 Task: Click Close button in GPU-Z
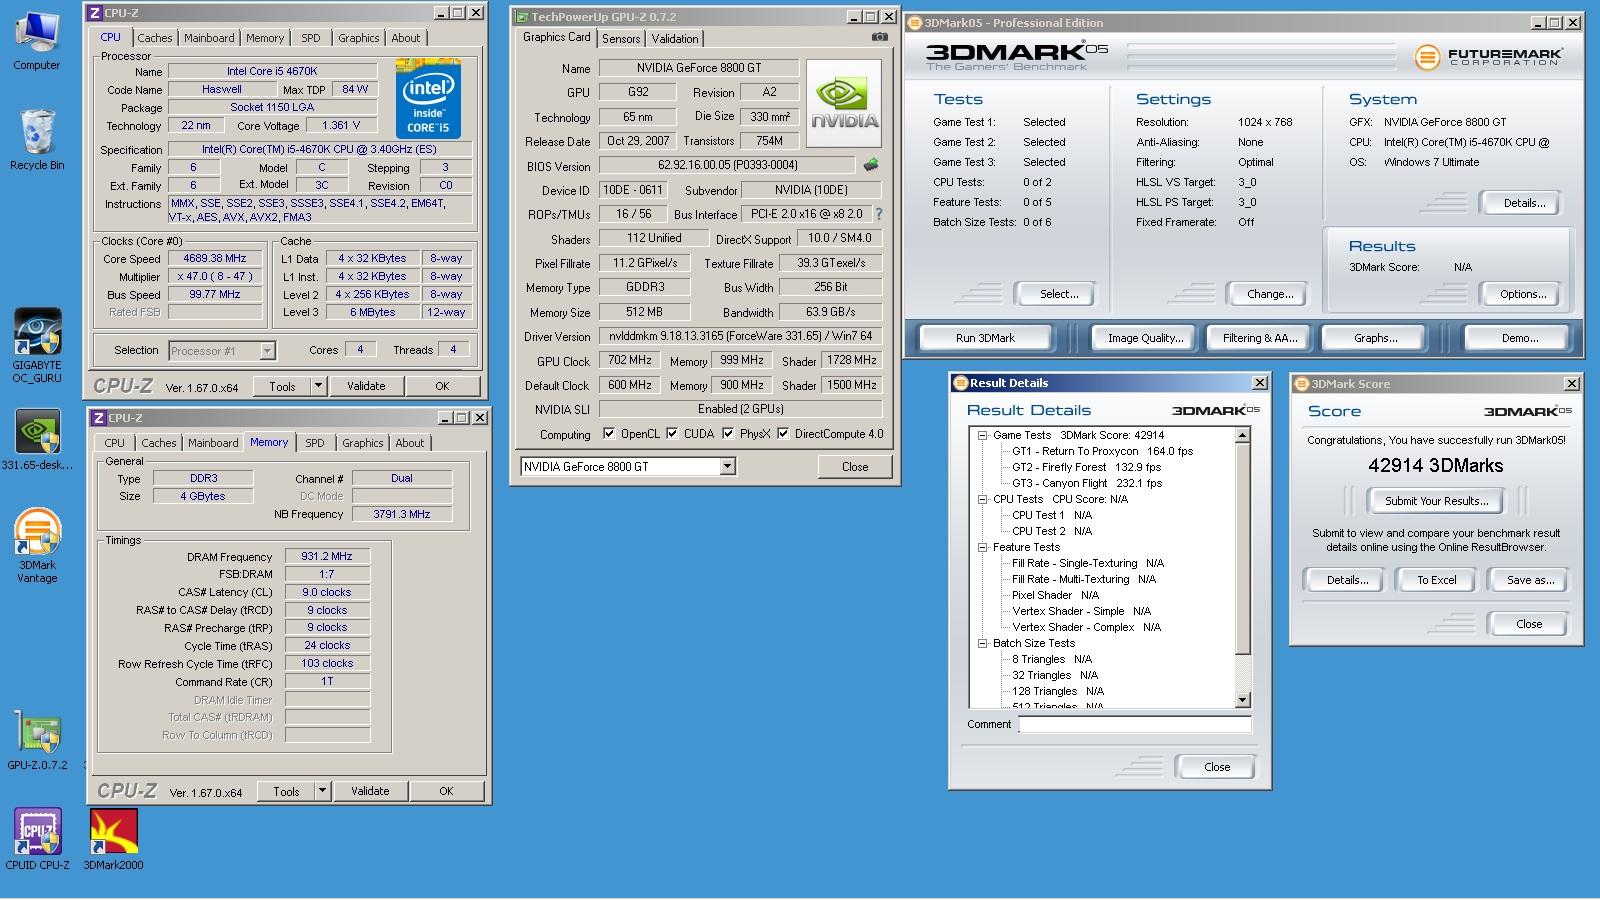pos(855,466)
